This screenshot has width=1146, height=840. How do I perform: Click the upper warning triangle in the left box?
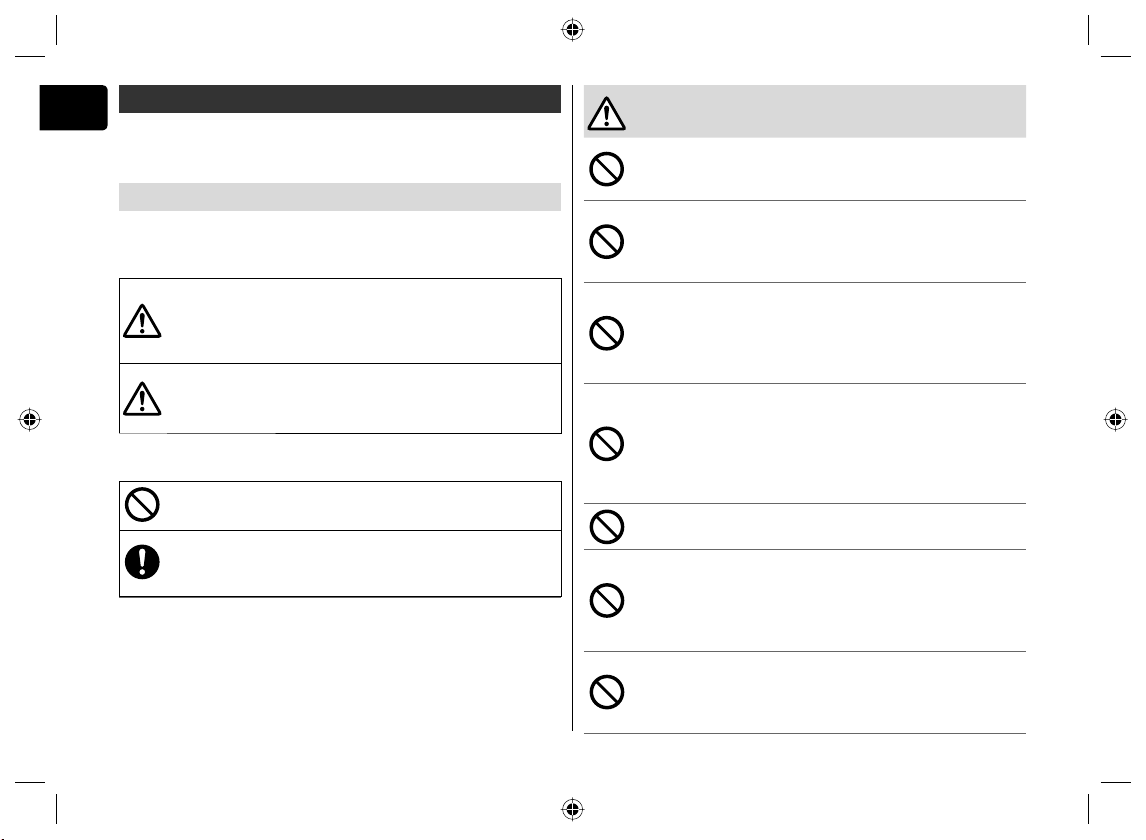[x=142, y=321]
